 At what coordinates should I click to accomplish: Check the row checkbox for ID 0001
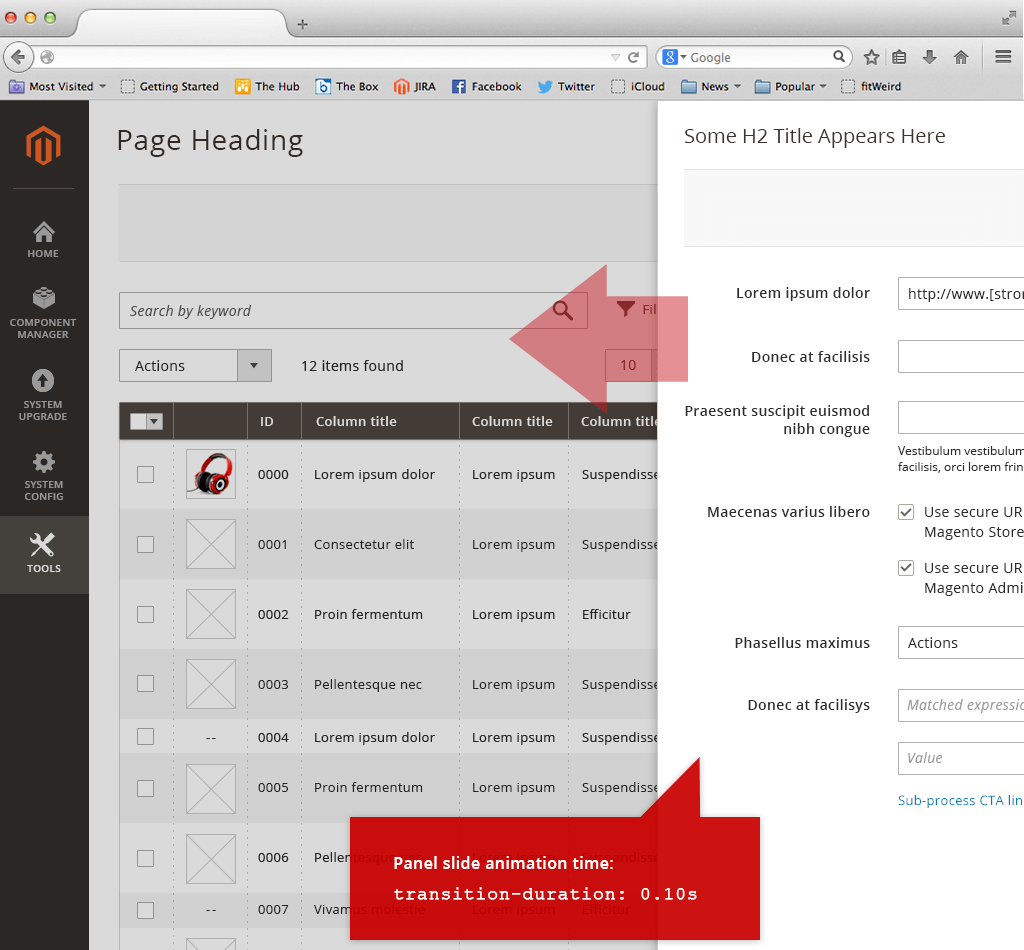[145, 544]
